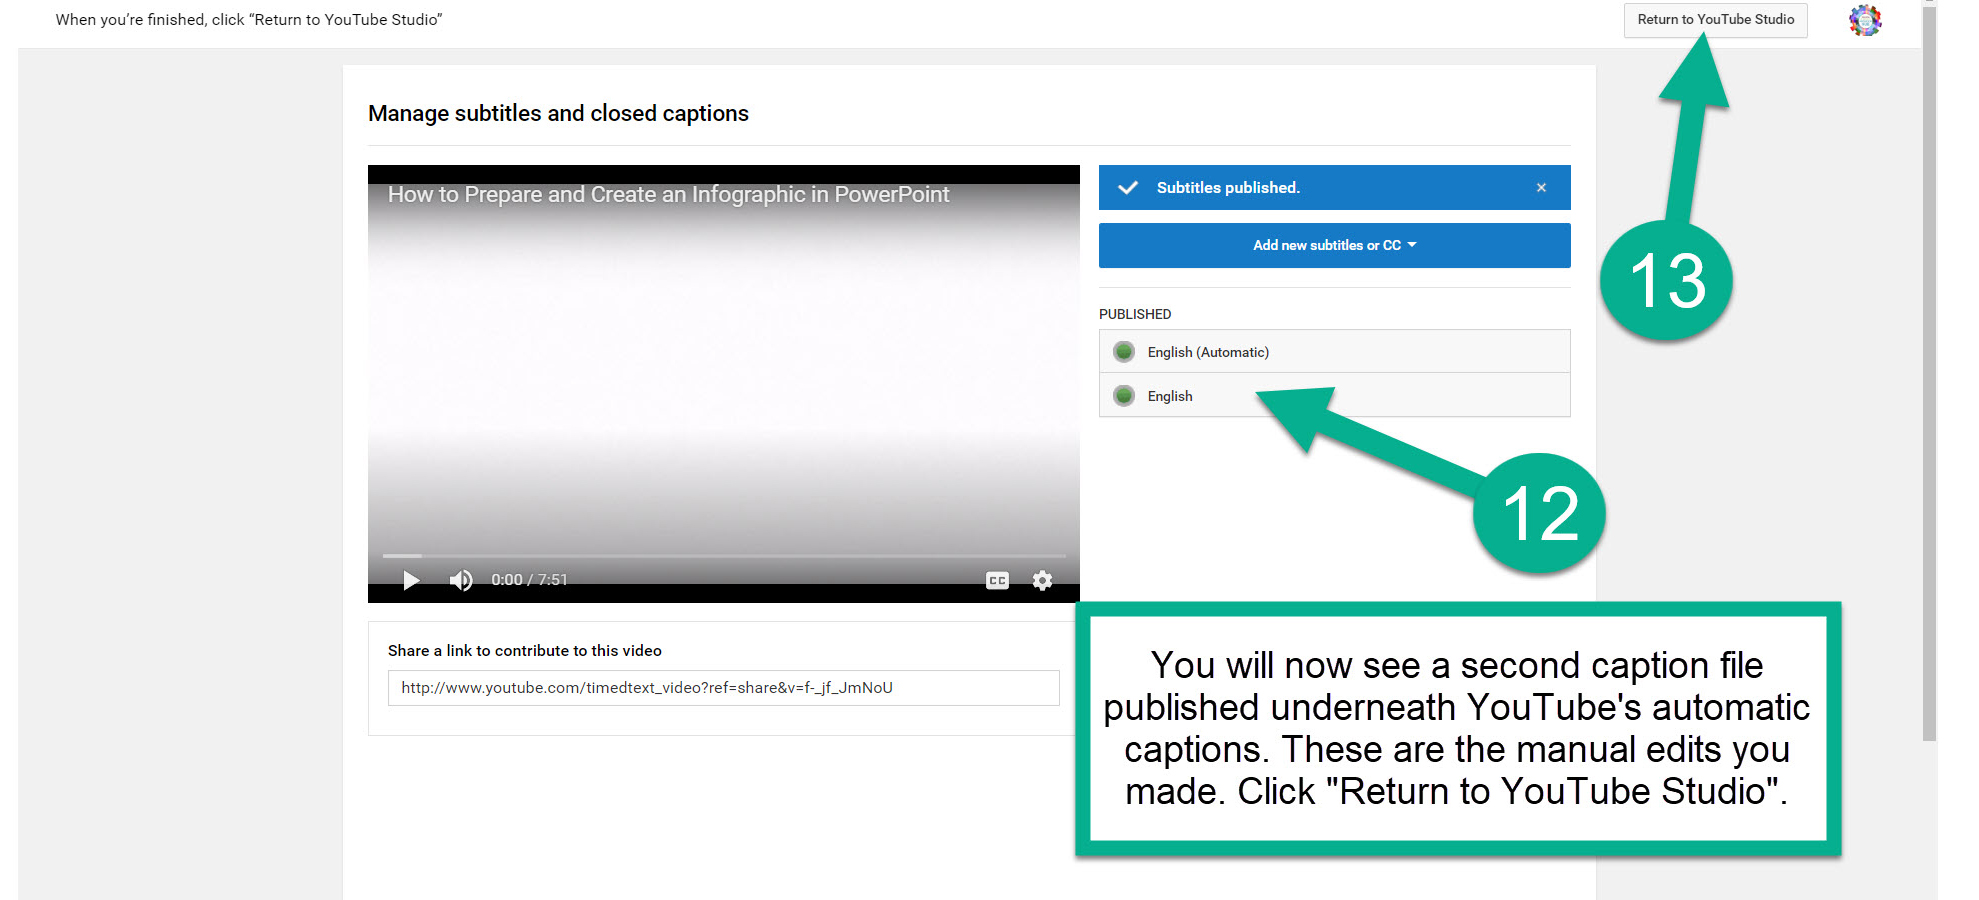The width and height of the screenshot is (1979, 900).
Task: Open the account avatar menu
Action: pyautogui.click(x=1865, y=20)
